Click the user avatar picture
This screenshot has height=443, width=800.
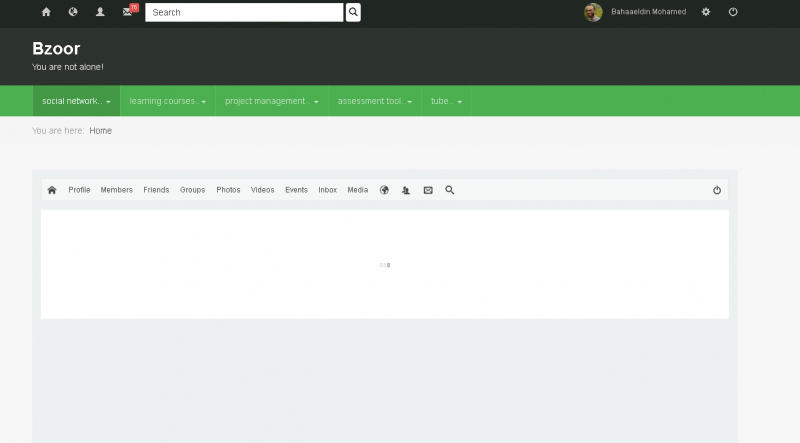tap(593, 12)
